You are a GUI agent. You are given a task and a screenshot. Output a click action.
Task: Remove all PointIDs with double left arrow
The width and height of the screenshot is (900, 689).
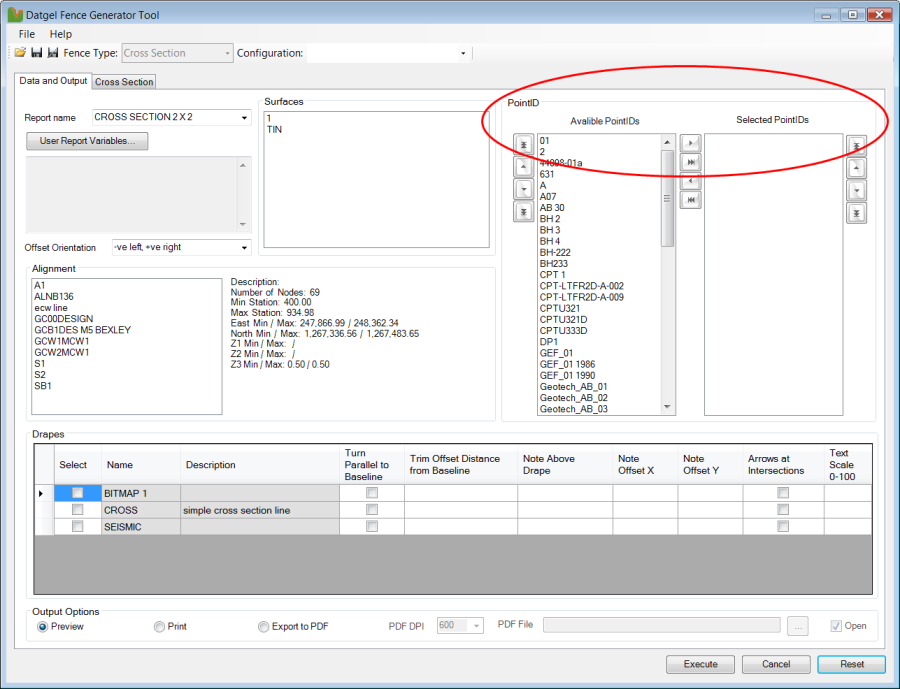point(691,200)
